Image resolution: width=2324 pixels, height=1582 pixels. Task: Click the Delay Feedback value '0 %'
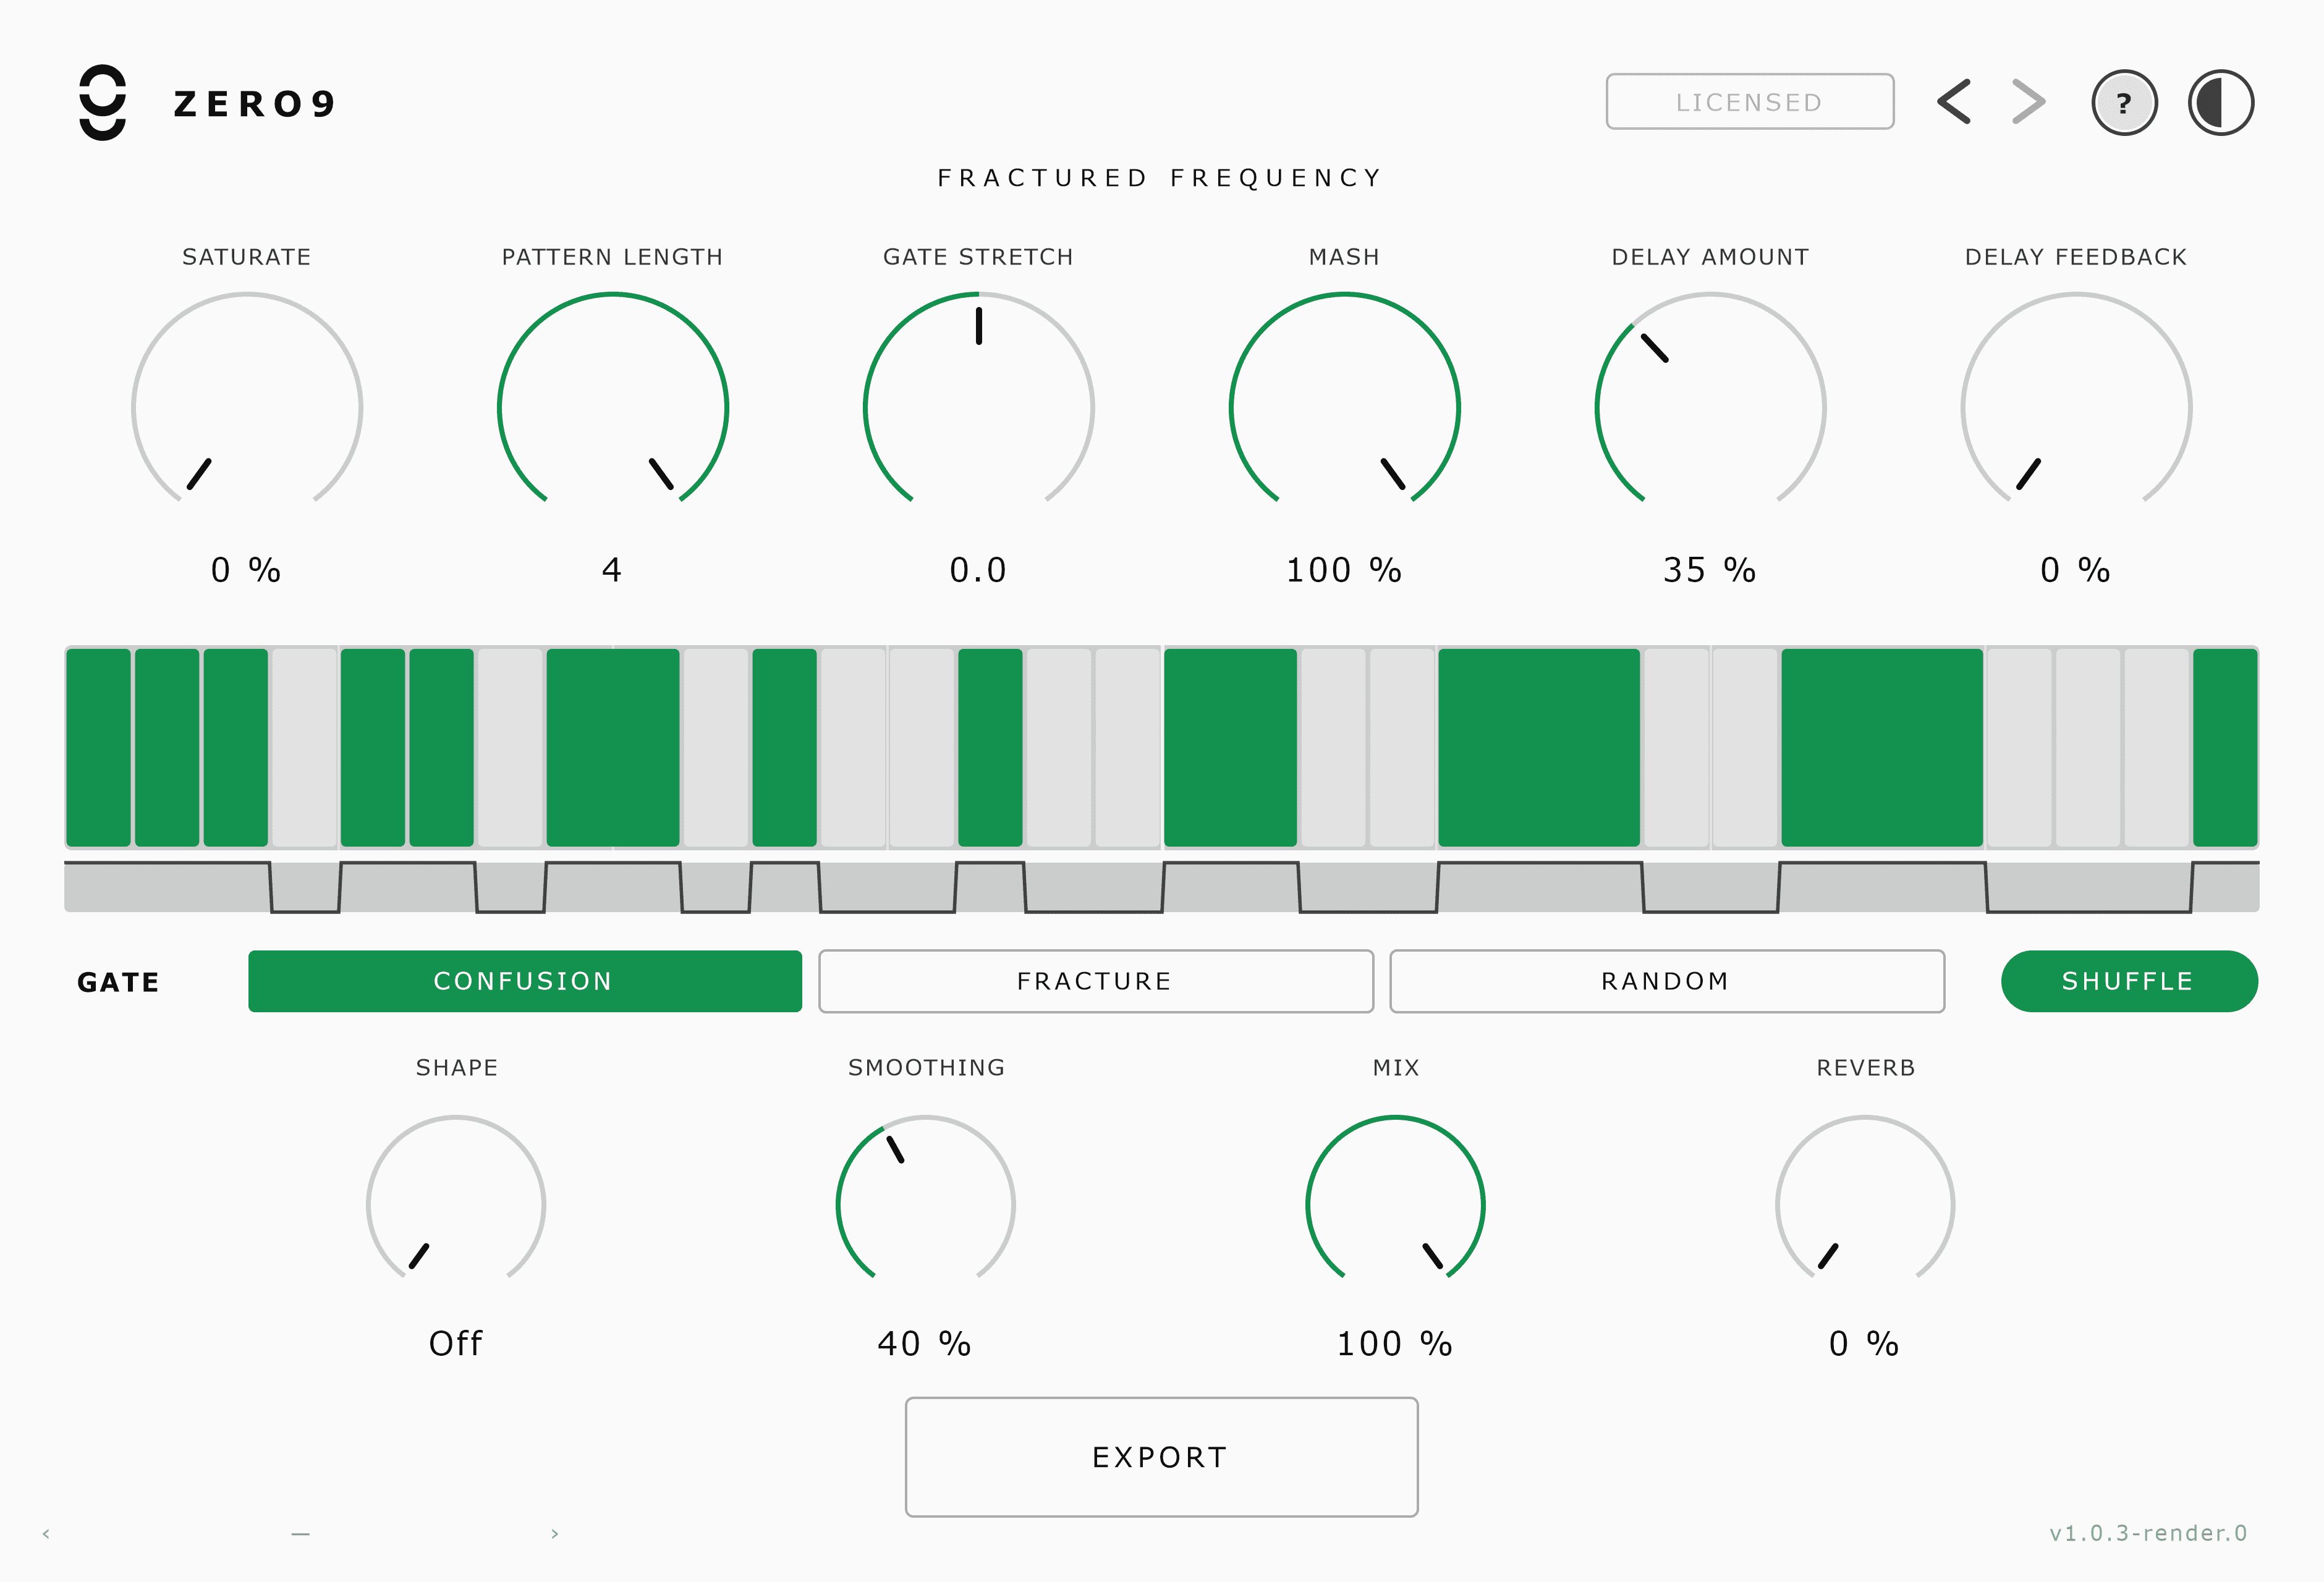(2076, 570)
